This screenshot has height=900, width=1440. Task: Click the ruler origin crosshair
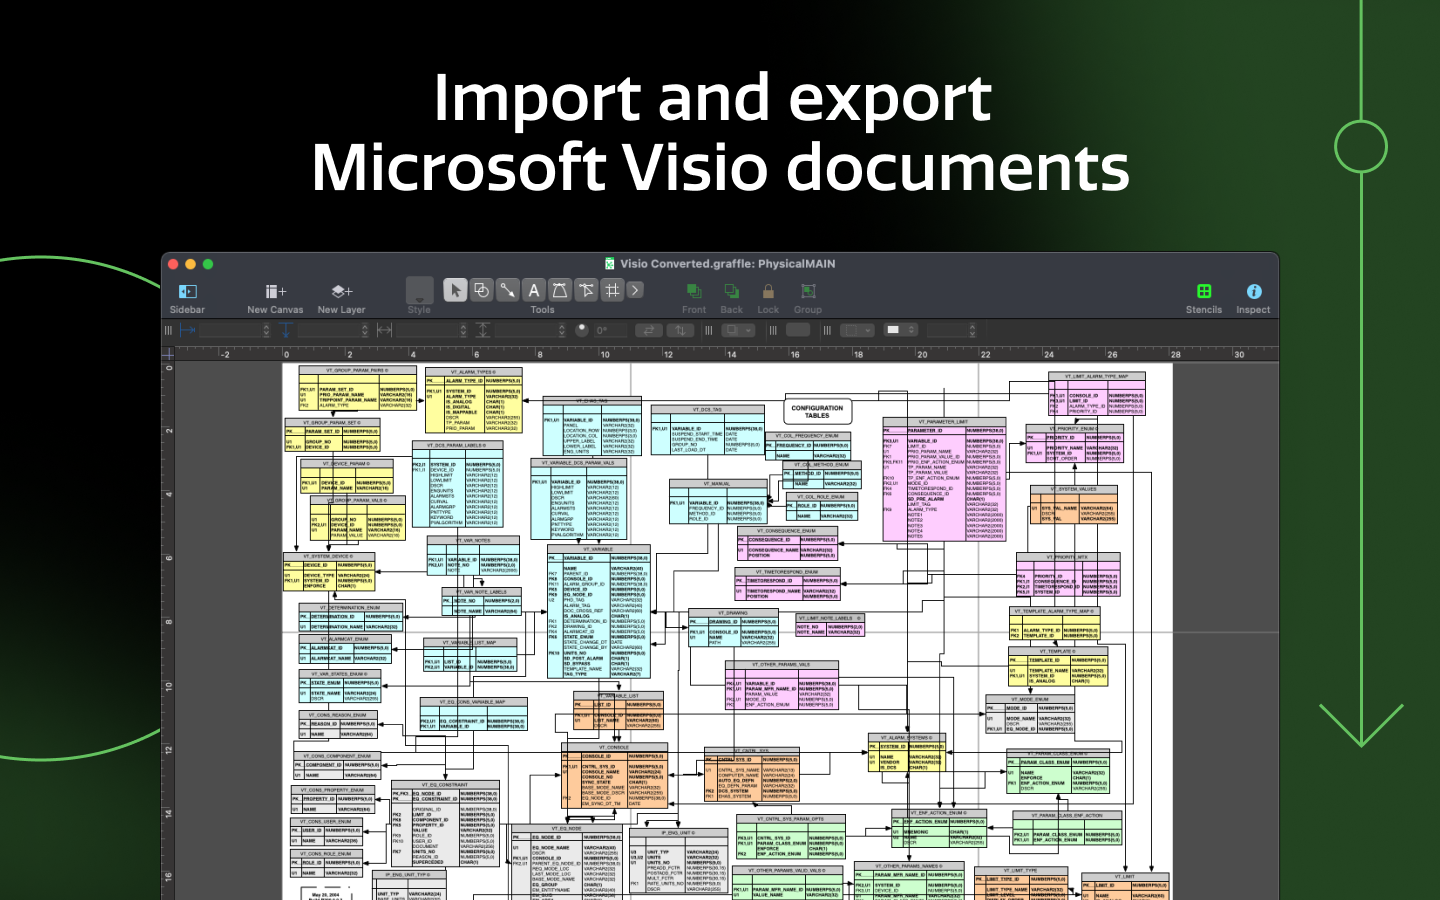pyautogui.click(x=168, y=354)
